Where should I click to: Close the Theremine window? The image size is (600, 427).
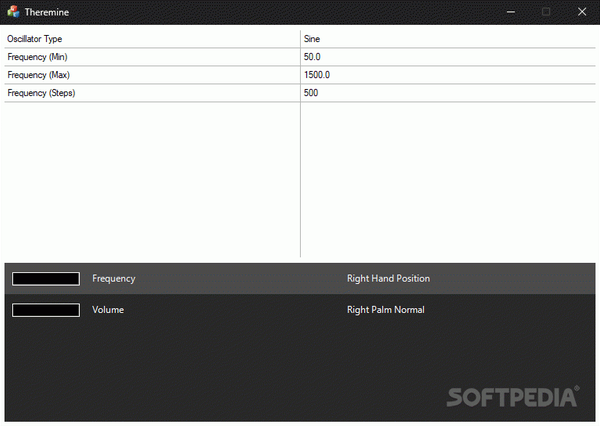click(x=582, y=12)
